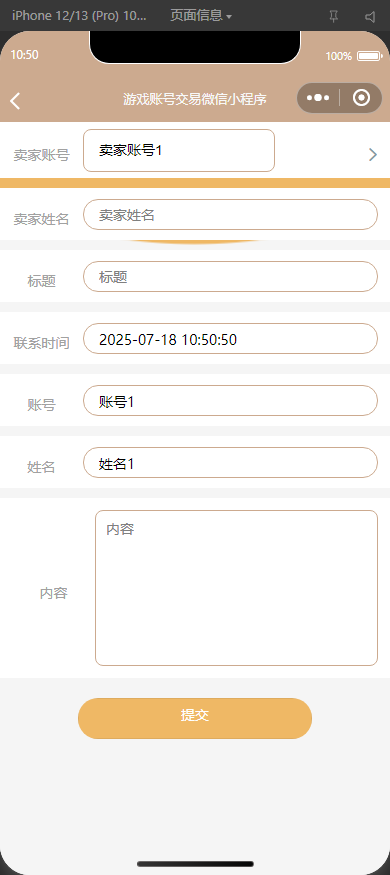Viewport: 390px width, 875px height.
Task: Open the 联系时间 date-time field
Action: 230,339
